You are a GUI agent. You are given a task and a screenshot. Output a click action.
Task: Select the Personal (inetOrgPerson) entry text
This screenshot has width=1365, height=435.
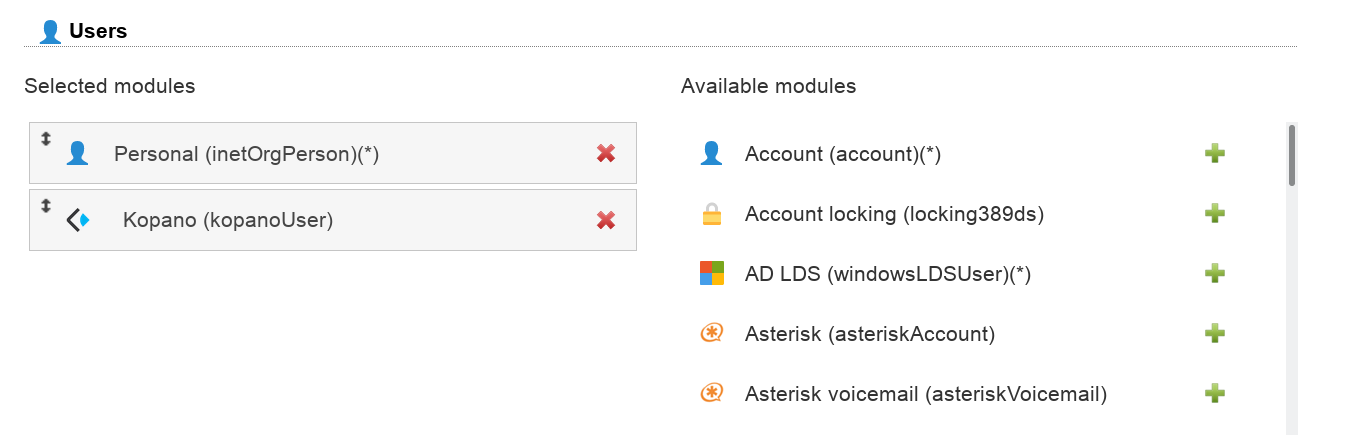(246, 154)
